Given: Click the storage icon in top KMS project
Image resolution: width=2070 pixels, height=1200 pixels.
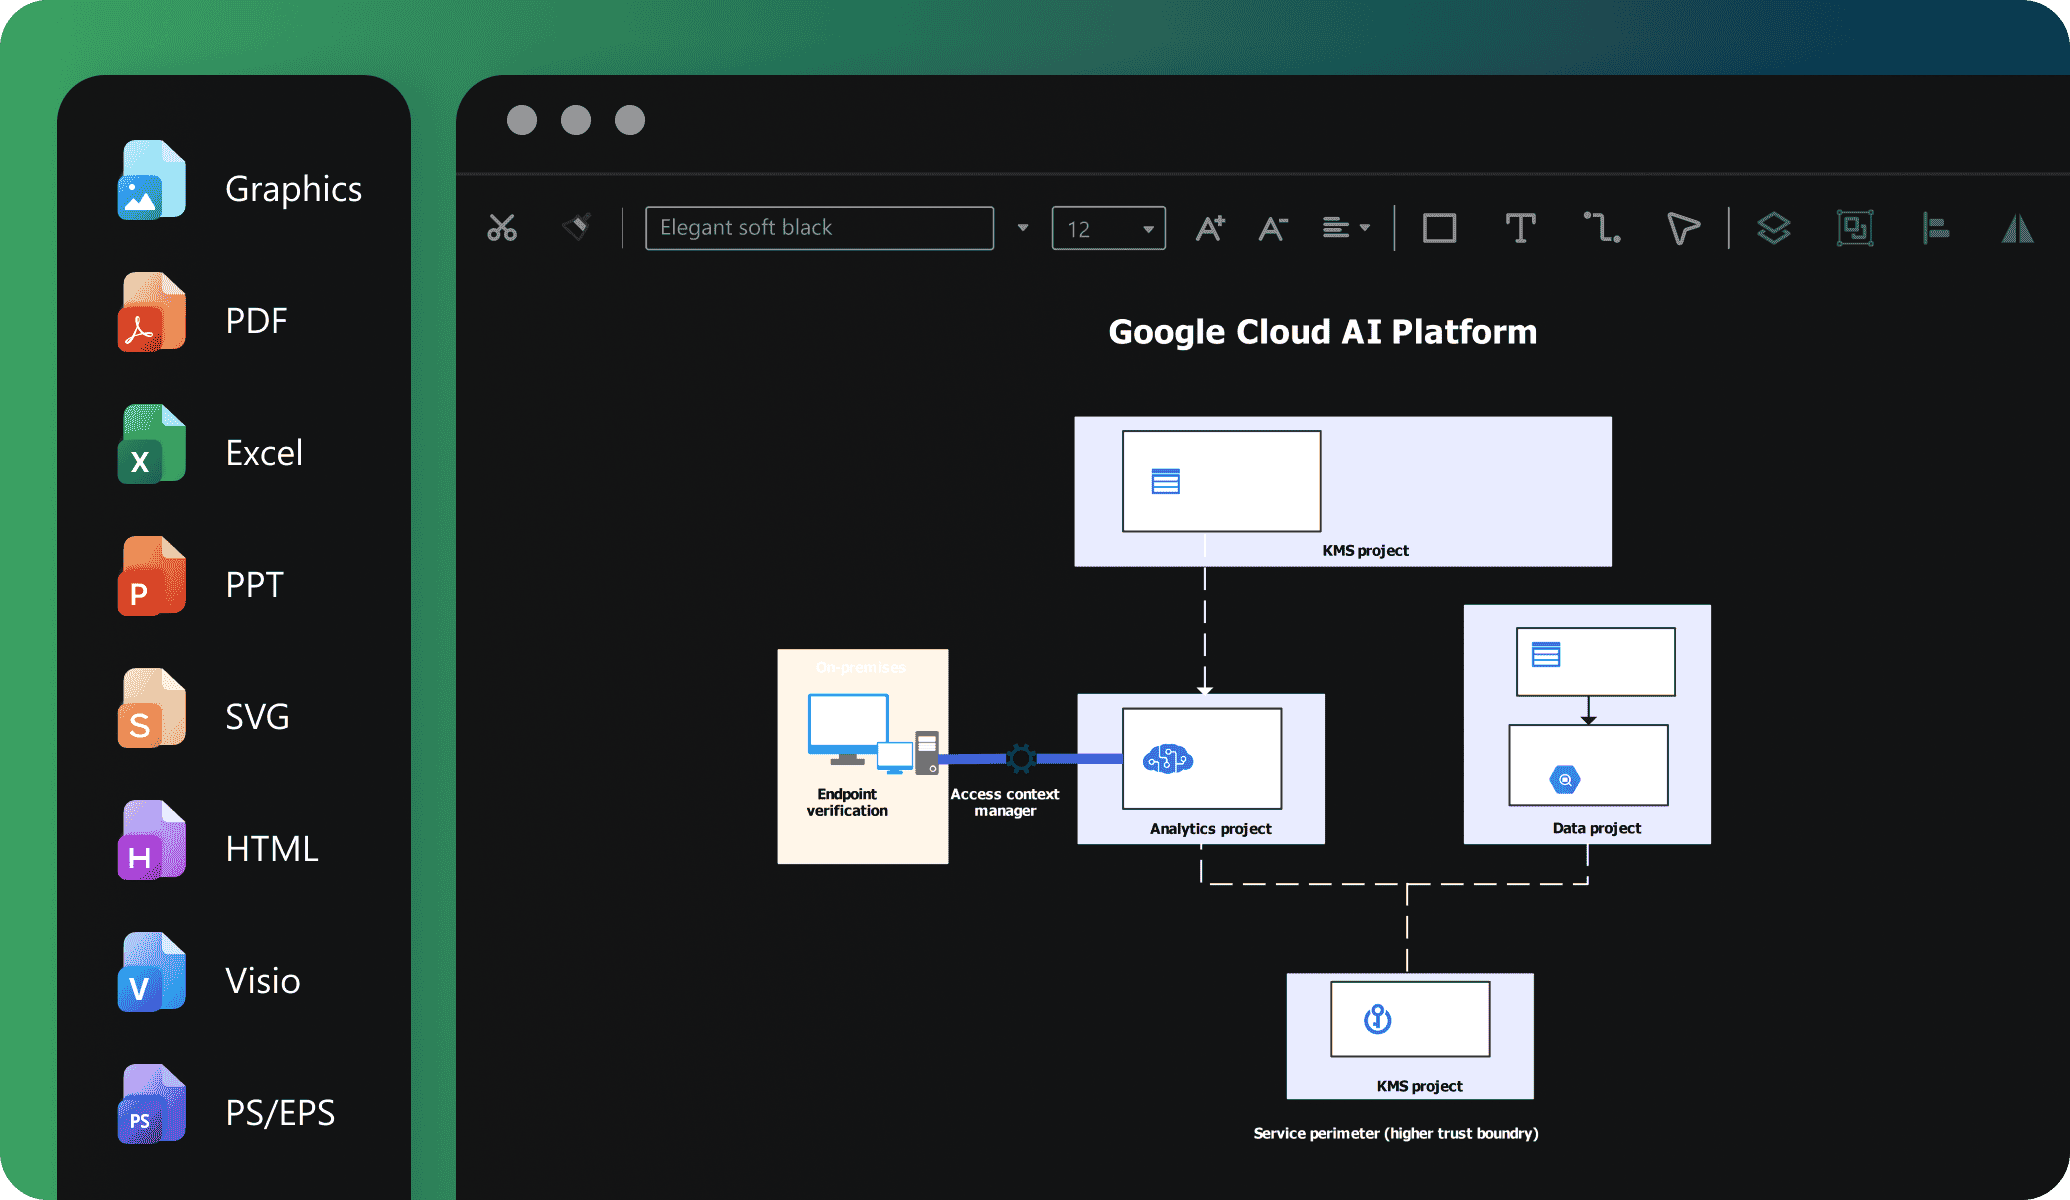Looking at the screenshot, I should tap(1165, 482).
